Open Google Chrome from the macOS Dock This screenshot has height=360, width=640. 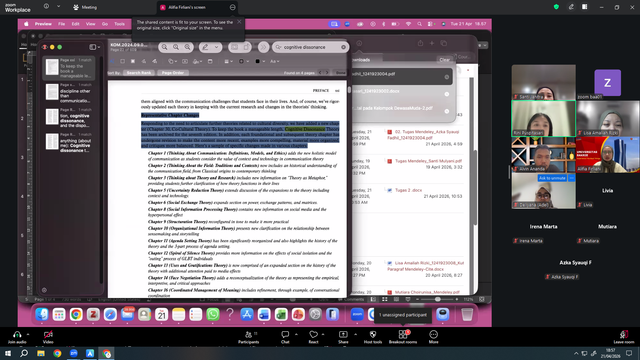point(76,314)
